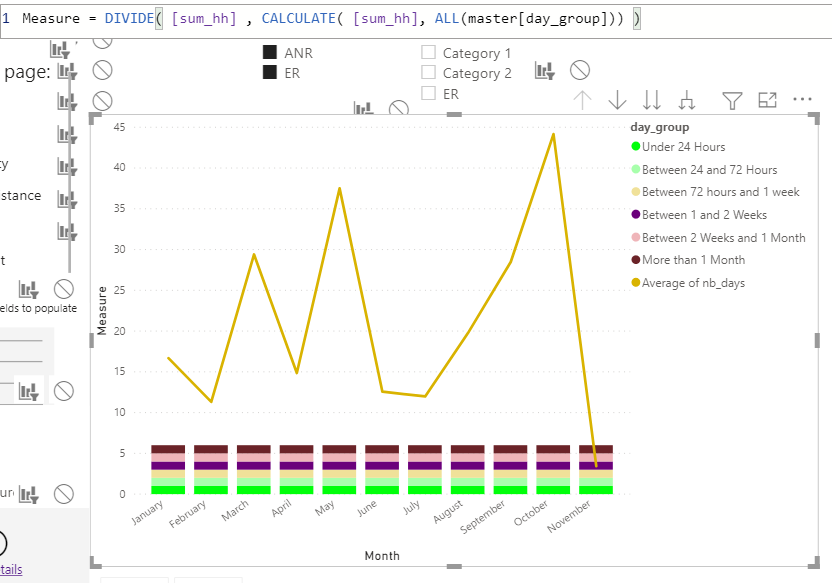
Task: Click the ALL function in the formula
Action: pos(447,19)
